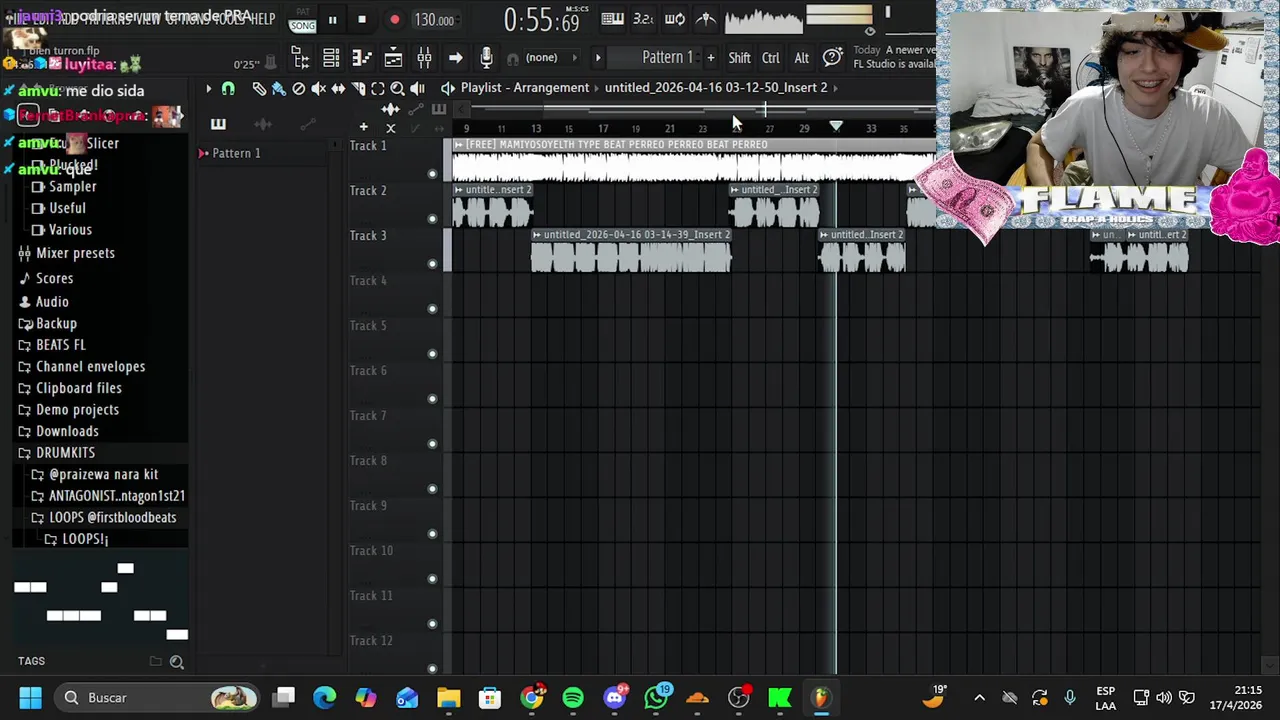This screenshot has width=1280, height=720.
Task: Collapse the DRUMKITS folder
Action: point(65,453)
